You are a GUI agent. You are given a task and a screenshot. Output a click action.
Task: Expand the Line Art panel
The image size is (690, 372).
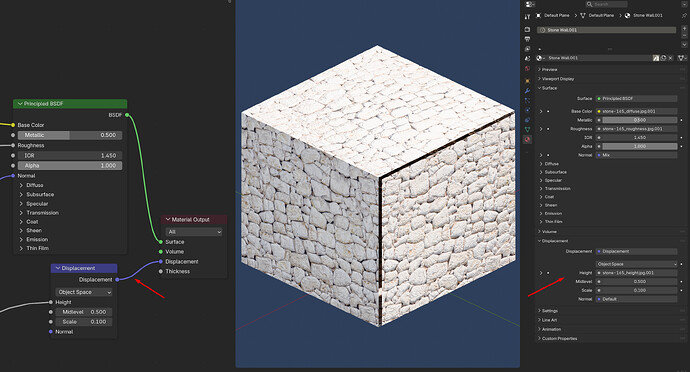tap(540, 320)
